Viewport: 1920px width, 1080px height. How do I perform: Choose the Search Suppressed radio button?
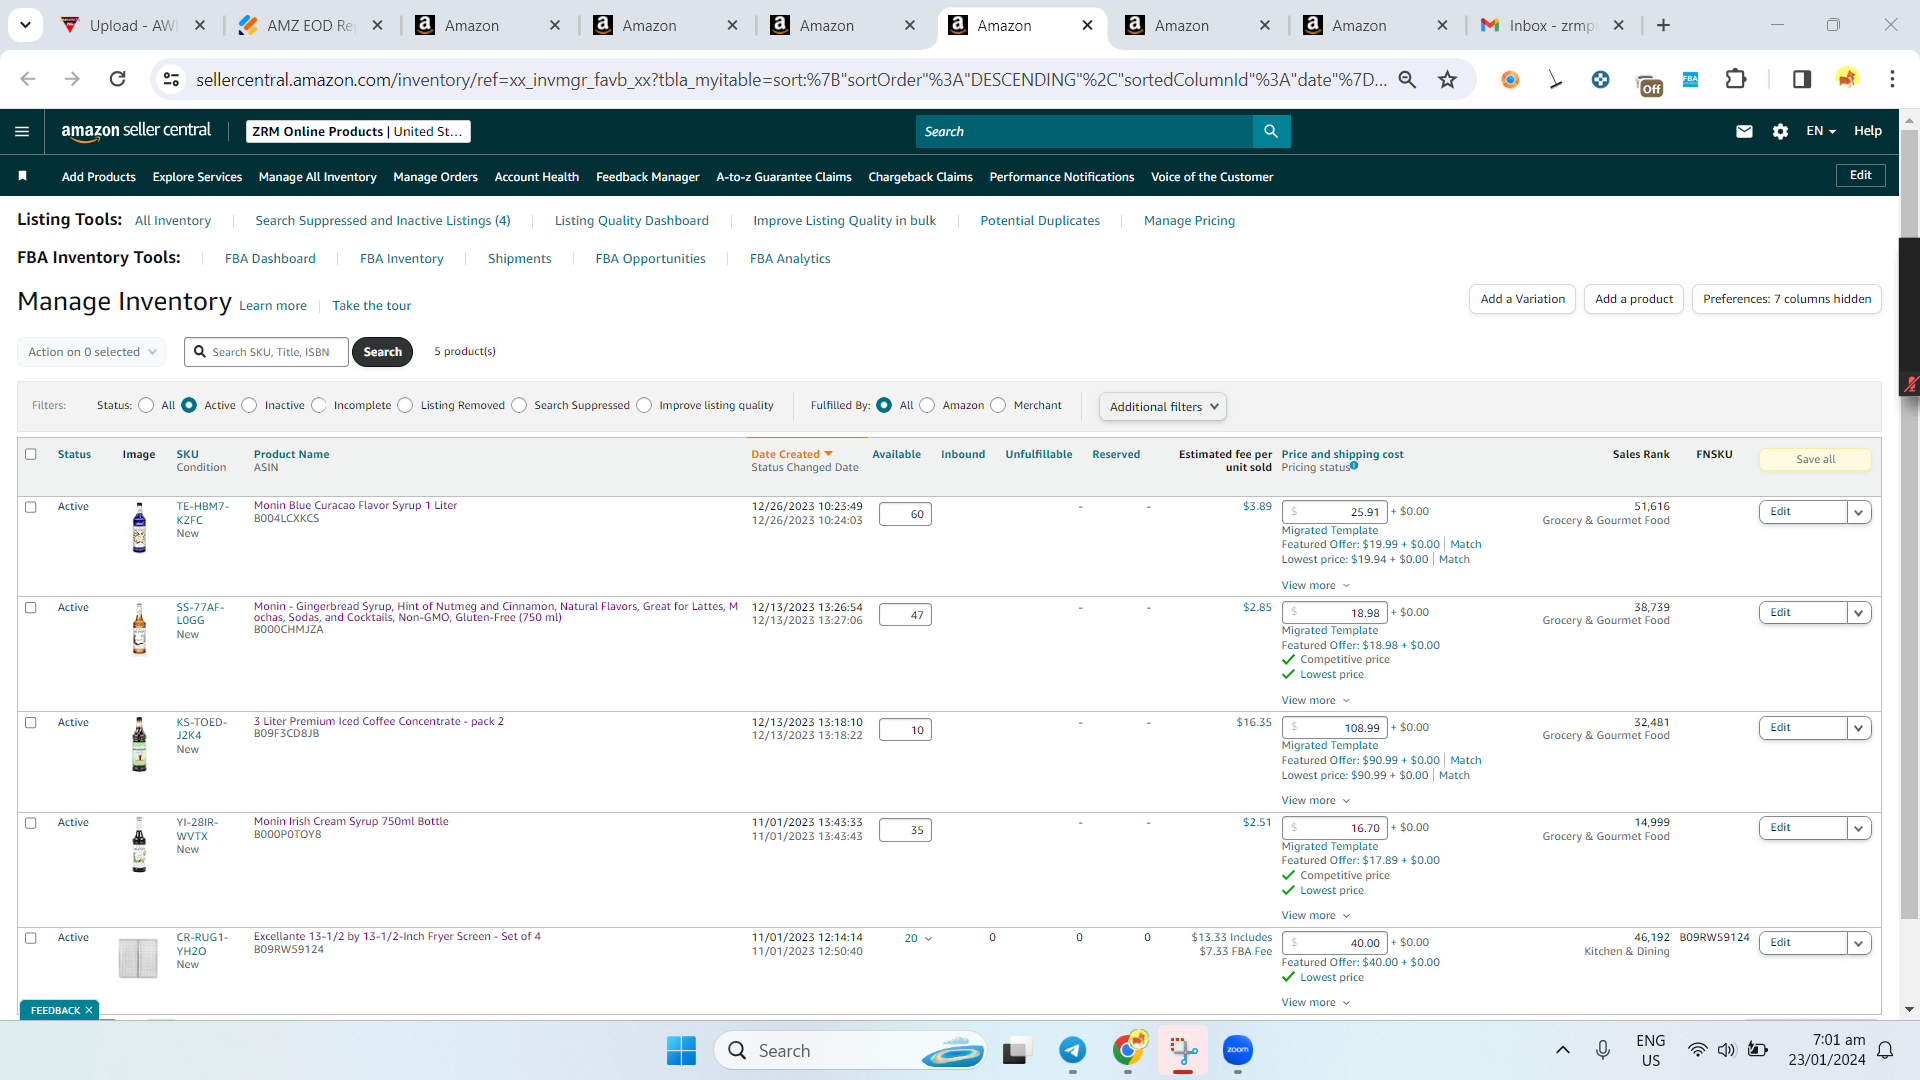pos(519,405)
